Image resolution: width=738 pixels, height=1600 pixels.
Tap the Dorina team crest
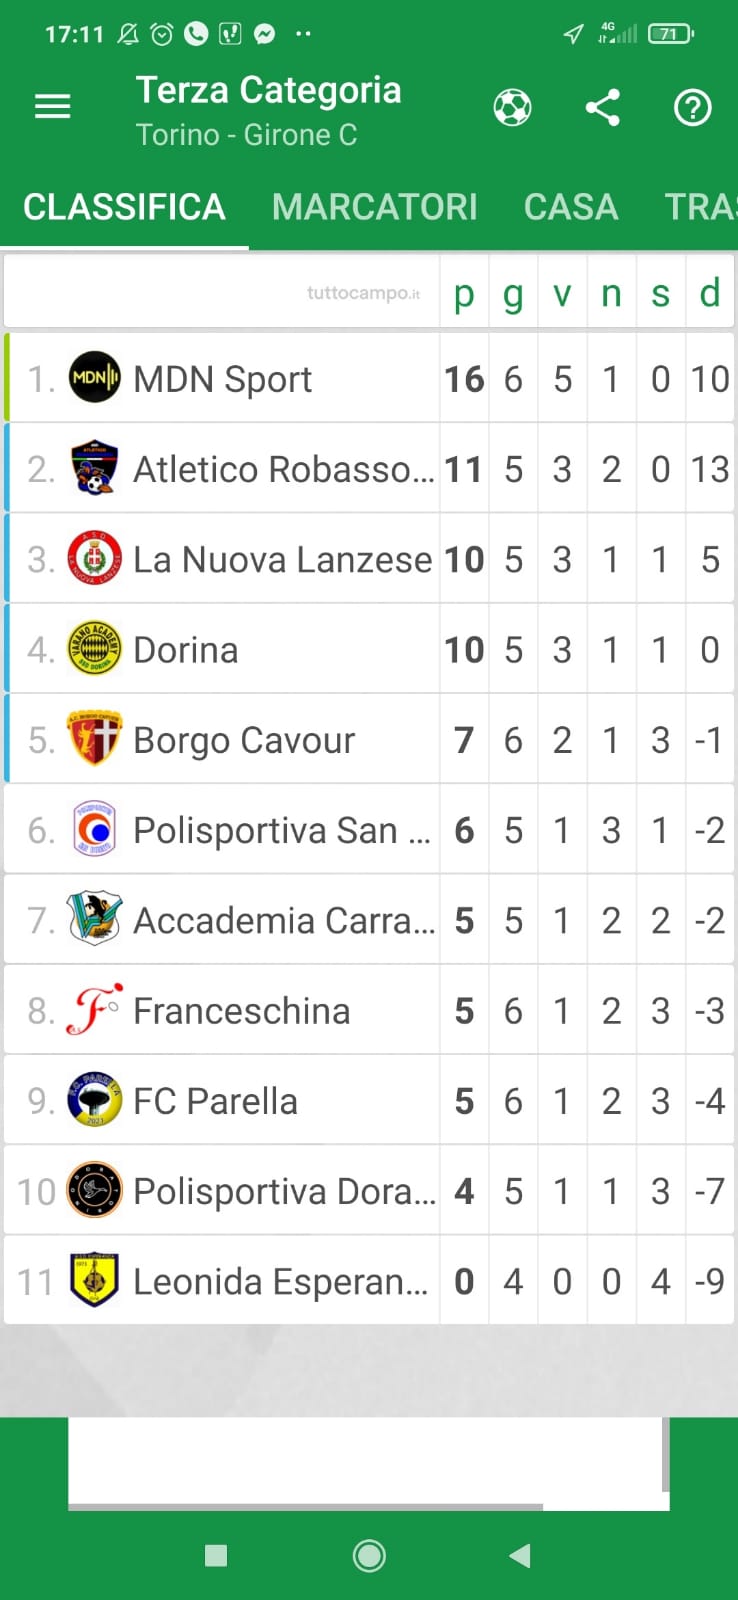pyautogui.click(x=95, y=649)
